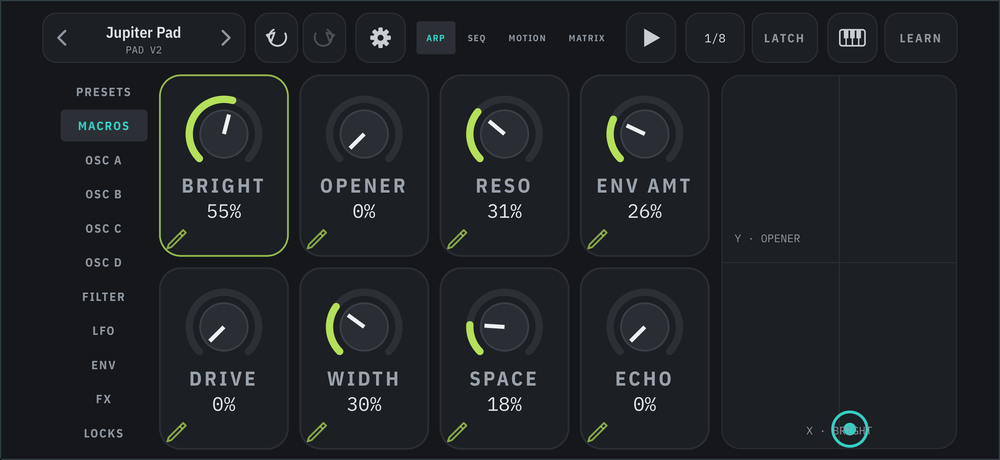Screen dimensions: 1000x460
Task: Edit the SPACE macro via its pencil icon
Action: click(x=457, y=433)
